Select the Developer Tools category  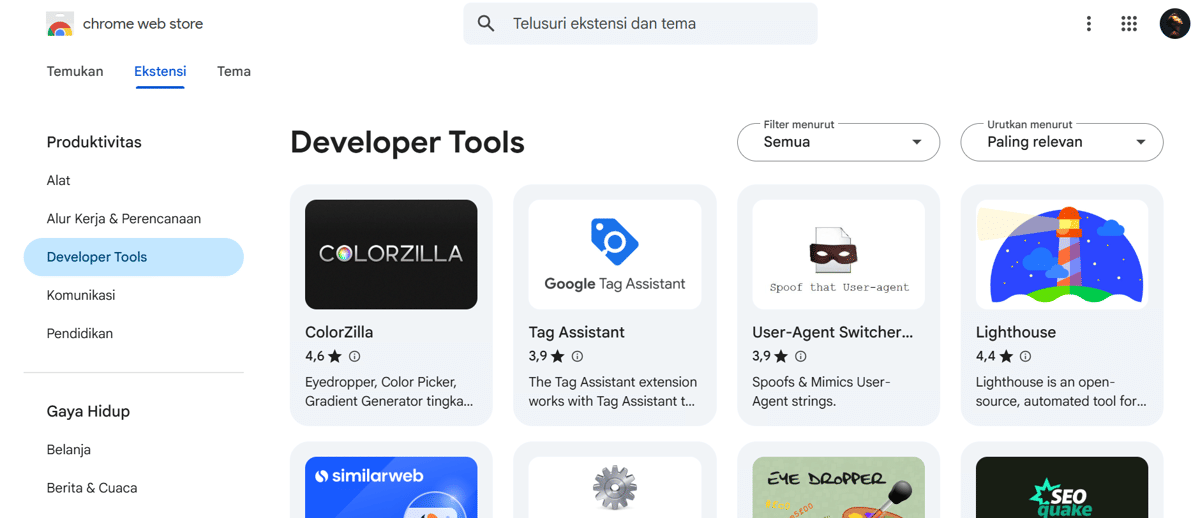(x=133, y=257)
